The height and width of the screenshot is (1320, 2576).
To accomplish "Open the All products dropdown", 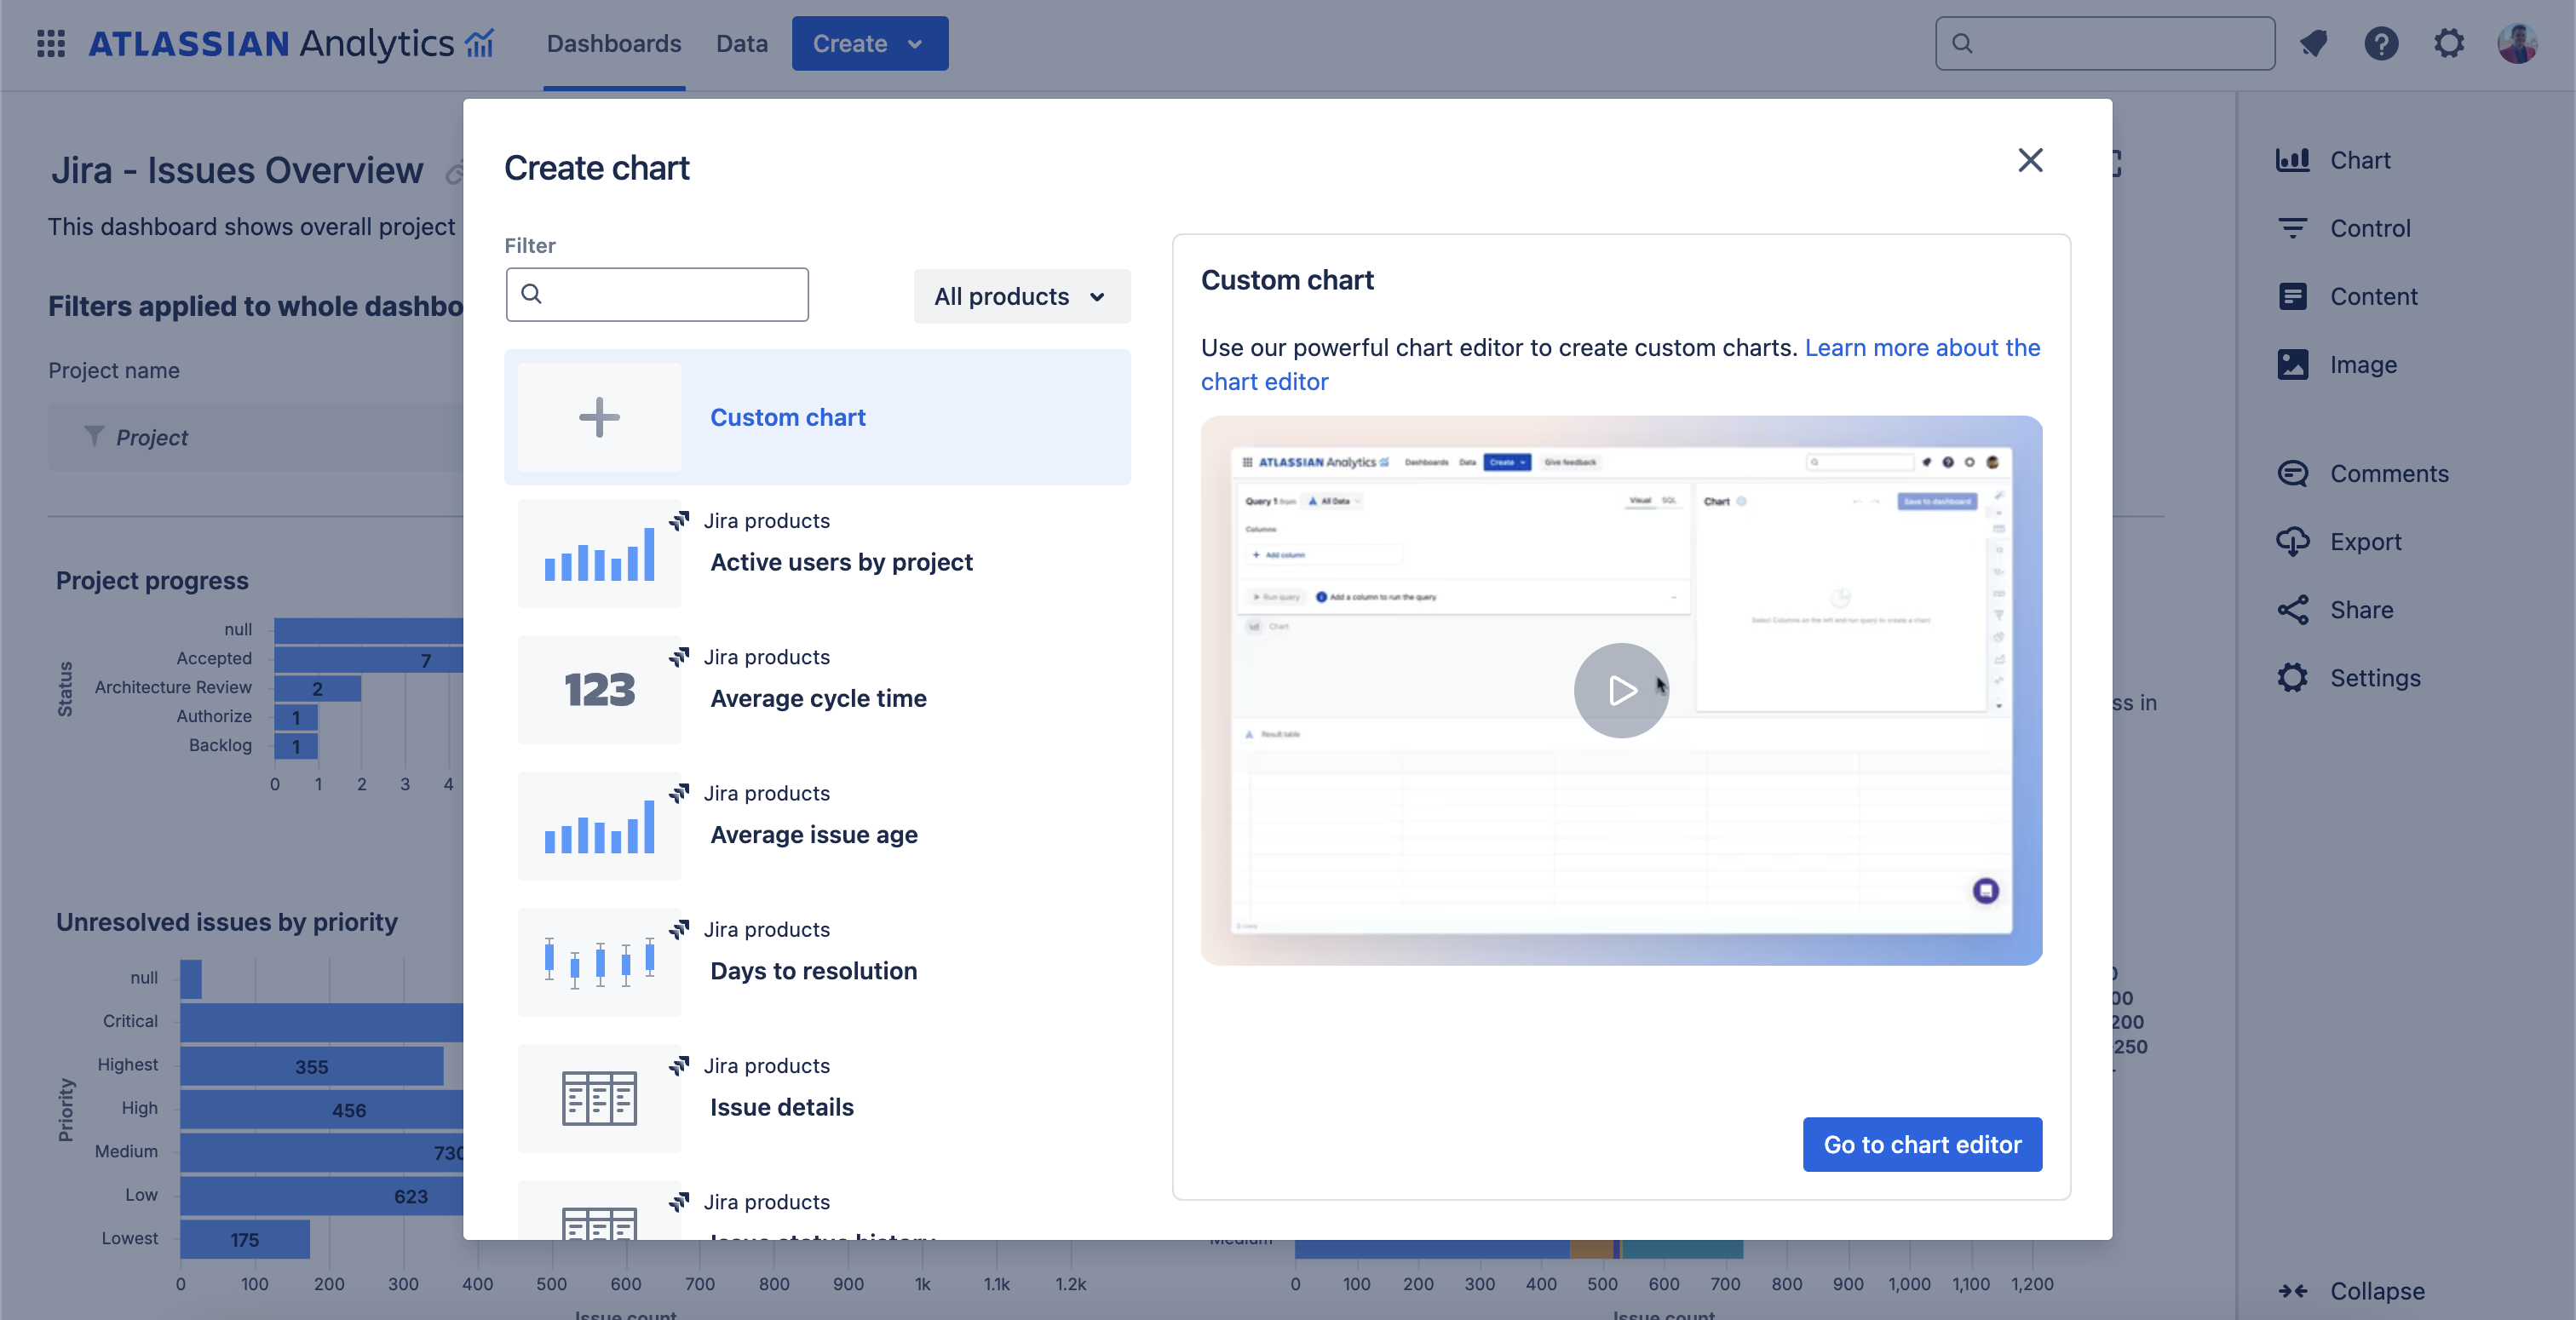I will (x=1021, y=296).
